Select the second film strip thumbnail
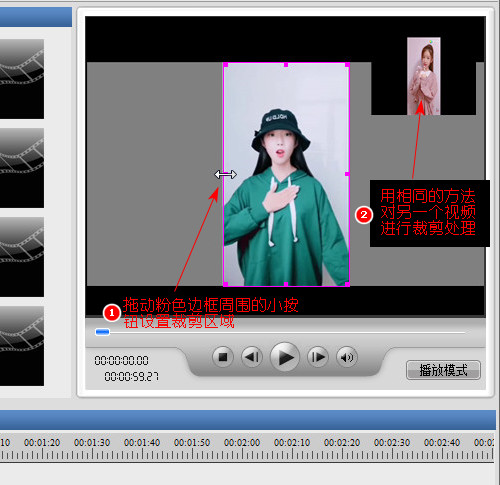Viewport: 500px width, 485px height. pos(22,168)
